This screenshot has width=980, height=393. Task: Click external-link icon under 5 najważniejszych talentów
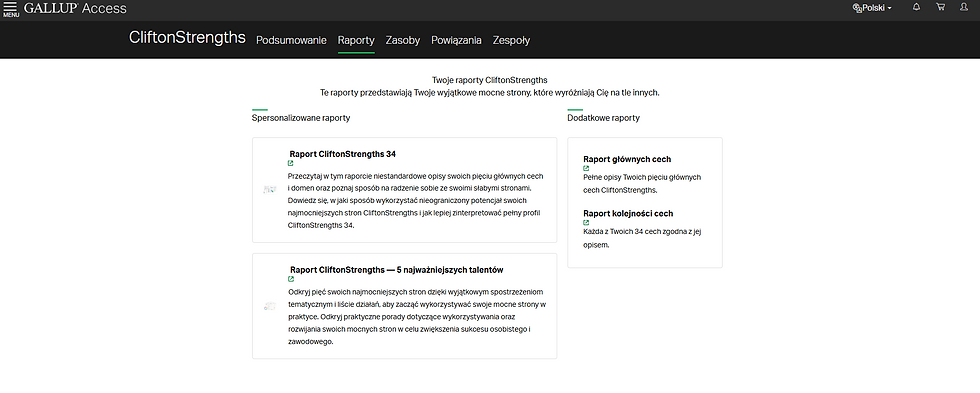tap(291, 279)
